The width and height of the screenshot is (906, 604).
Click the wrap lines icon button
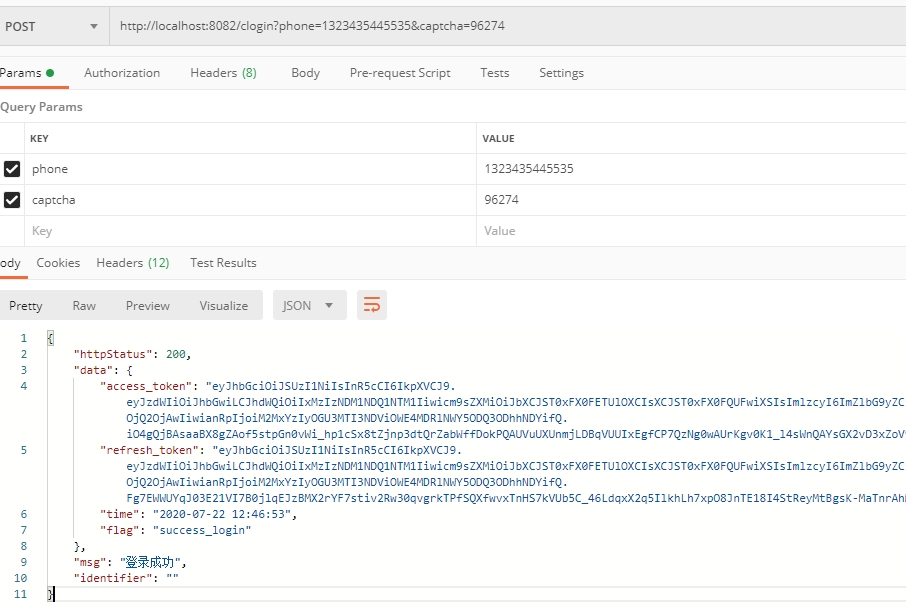coord(372,305)
